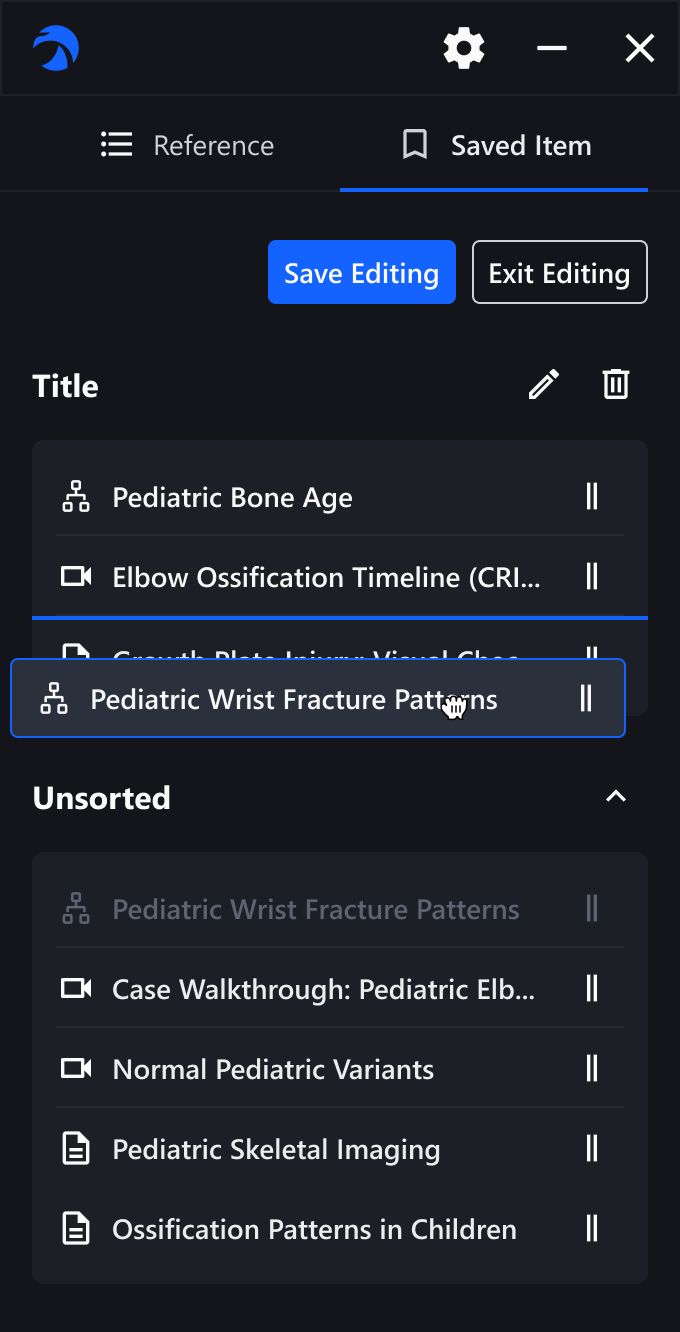Switch to the Reference tab

(187, 146)
